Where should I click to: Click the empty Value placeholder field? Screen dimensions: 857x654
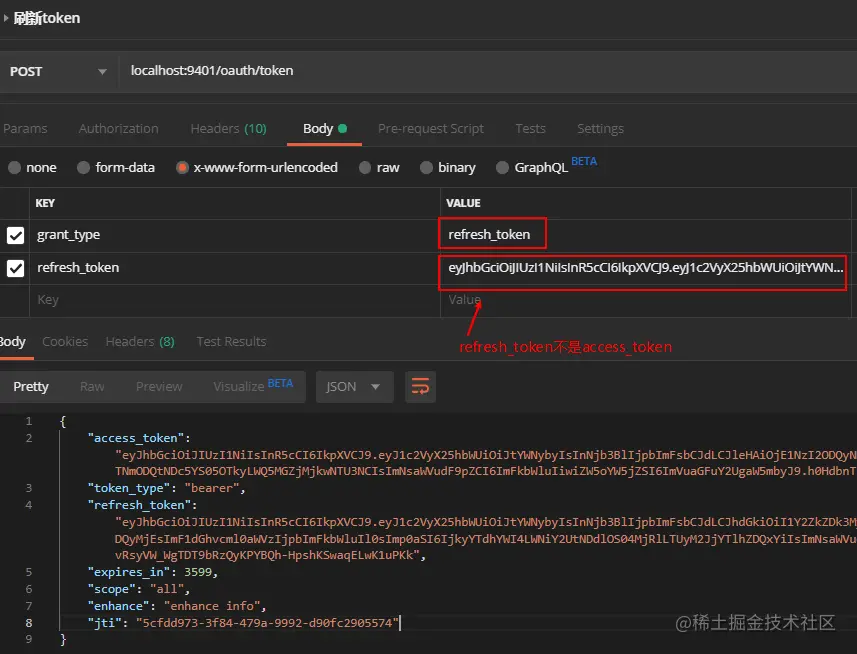click(645, 300)
